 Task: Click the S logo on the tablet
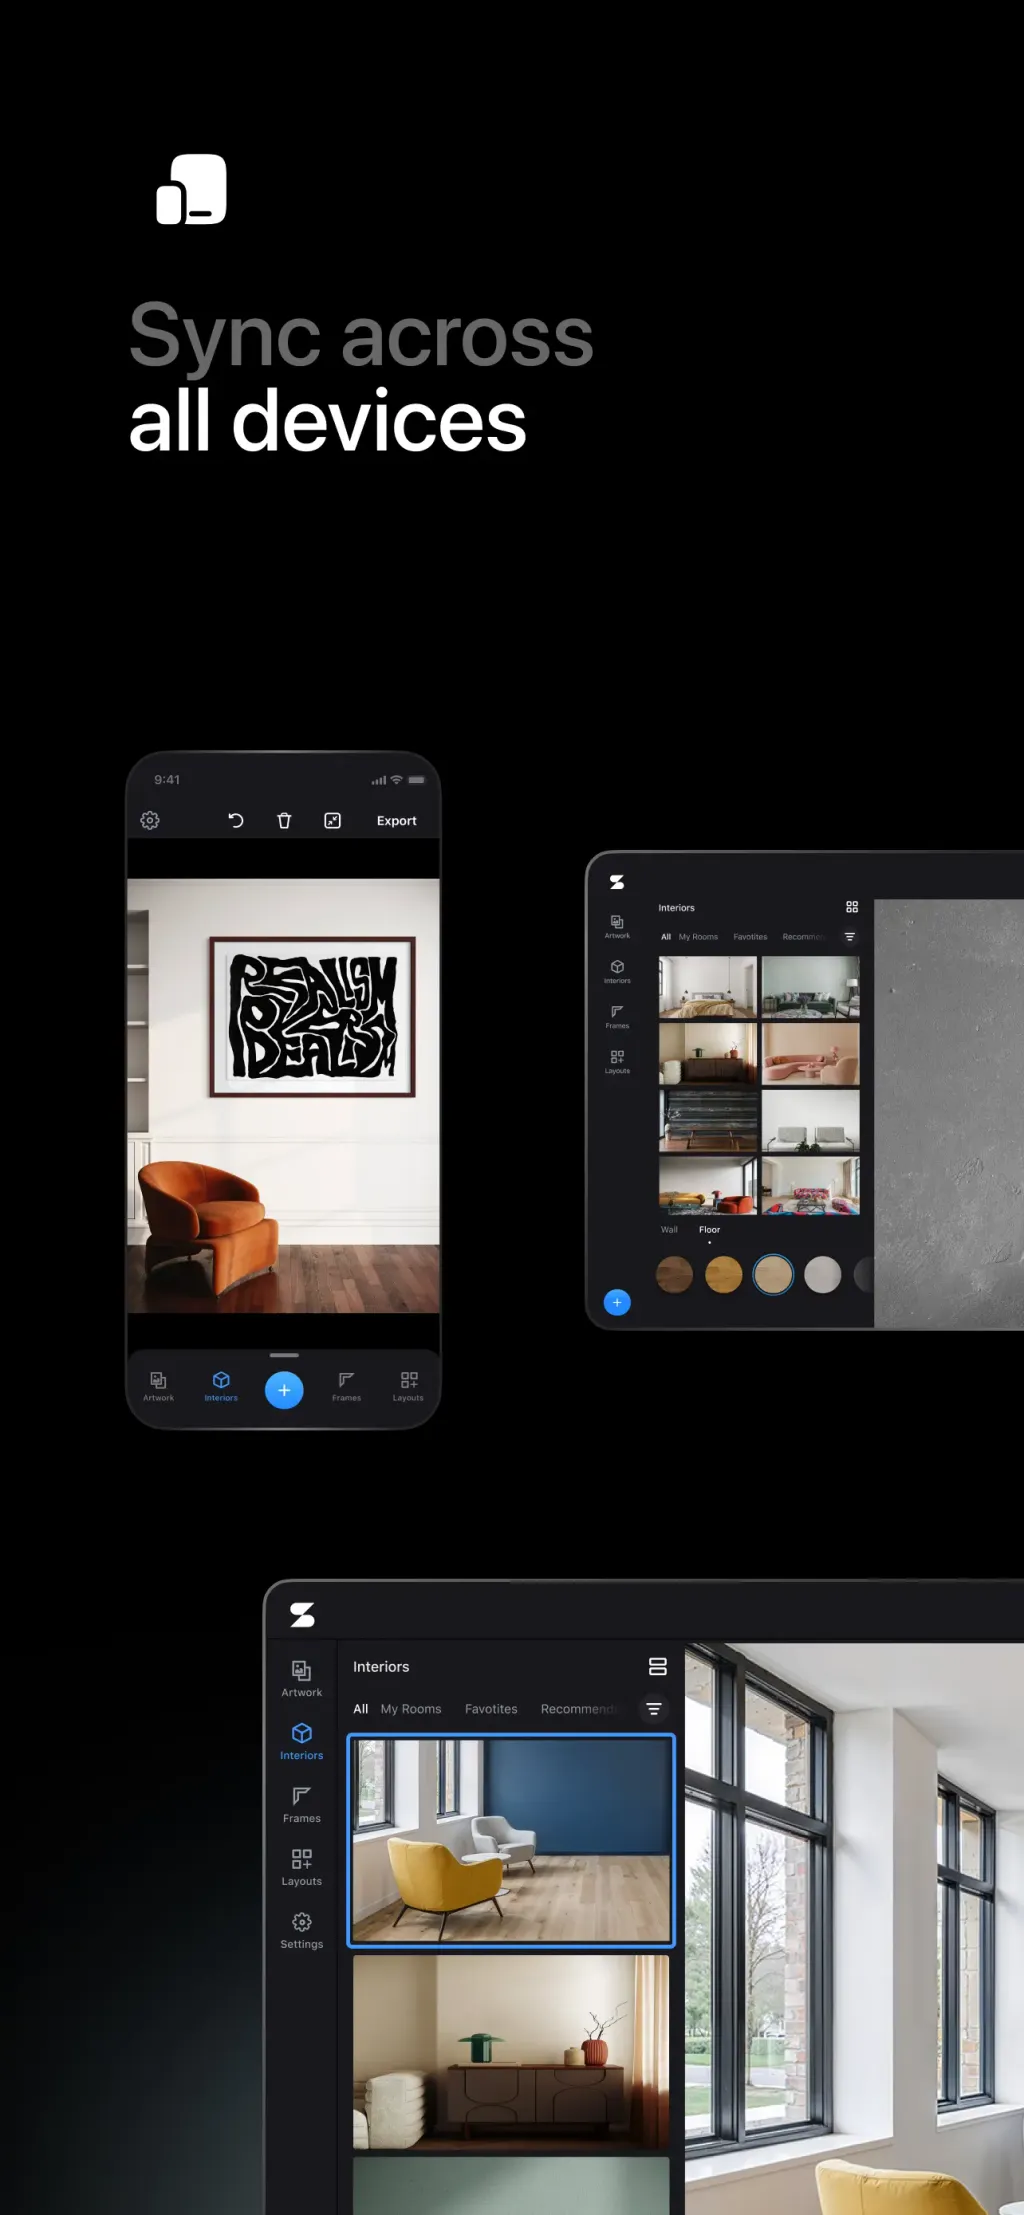617,882
